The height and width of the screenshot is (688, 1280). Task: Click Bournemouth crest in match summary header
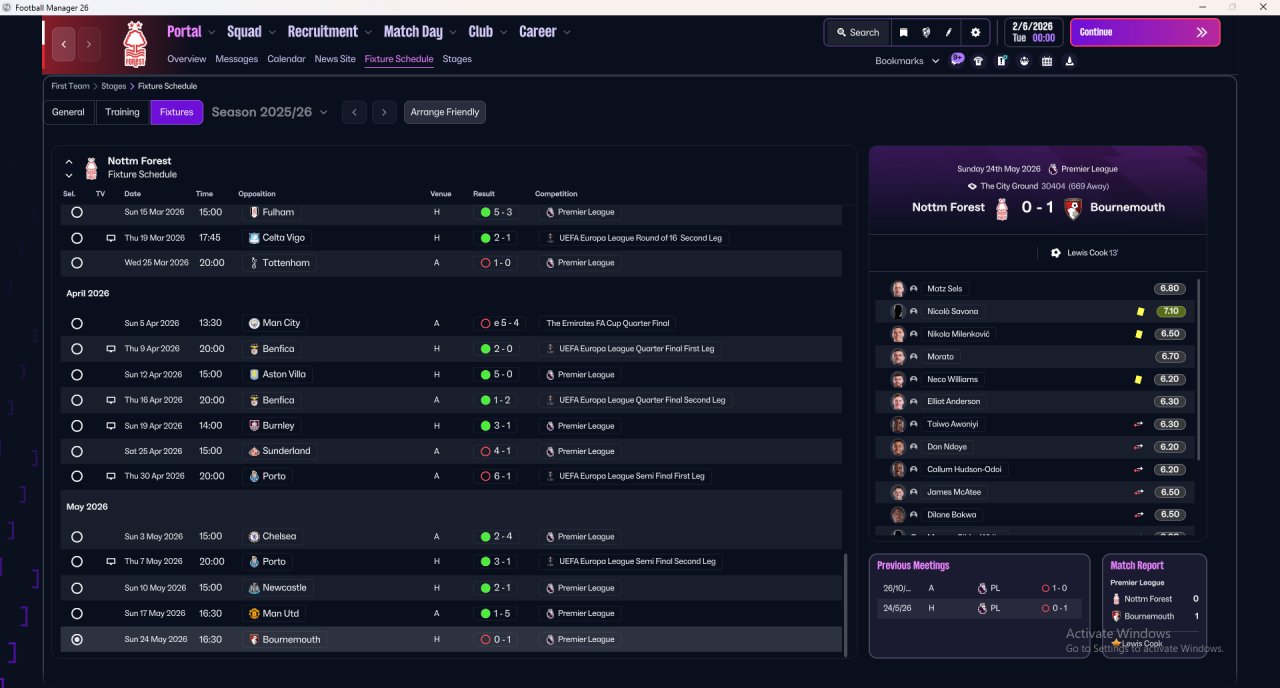point(1073,208)
